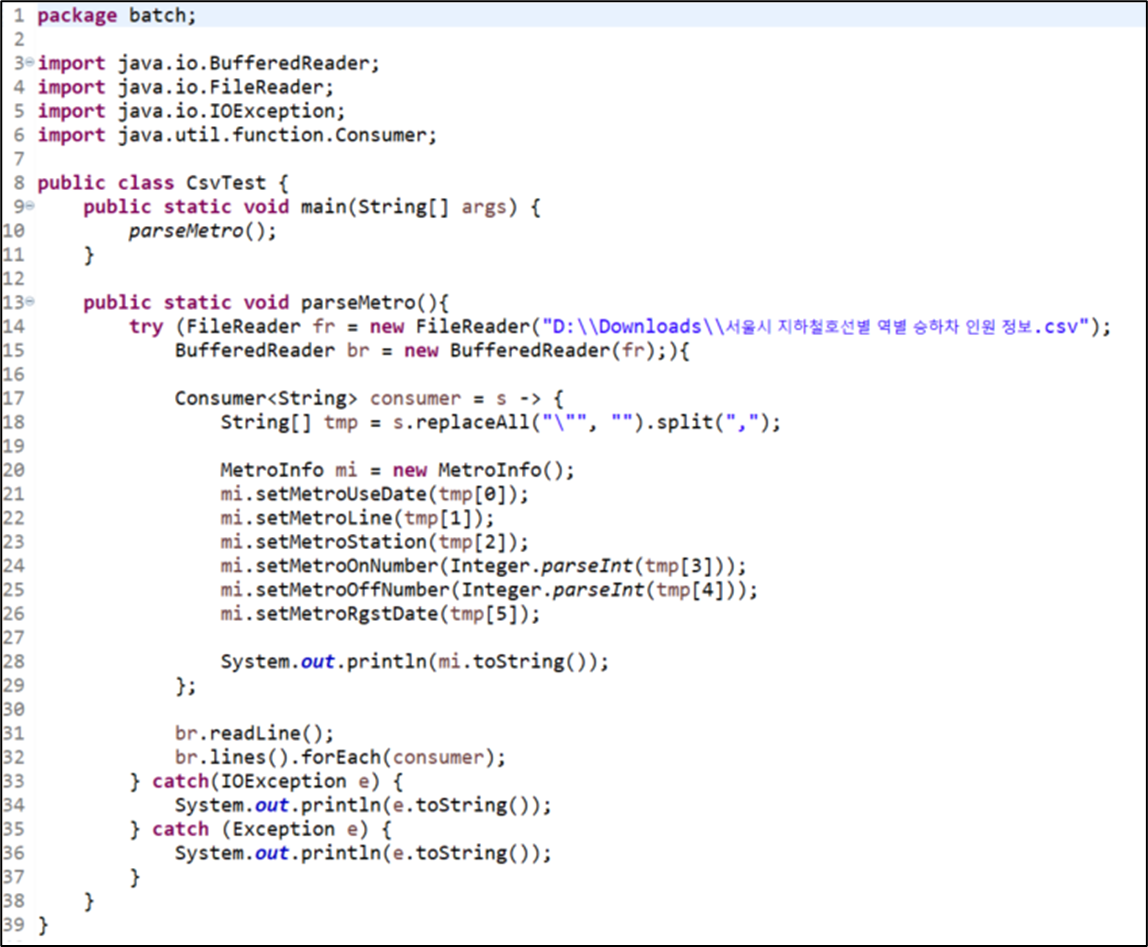Click line number 1 in the gutter
Viewport: 1148px width, 947px height.
point(19,15)
